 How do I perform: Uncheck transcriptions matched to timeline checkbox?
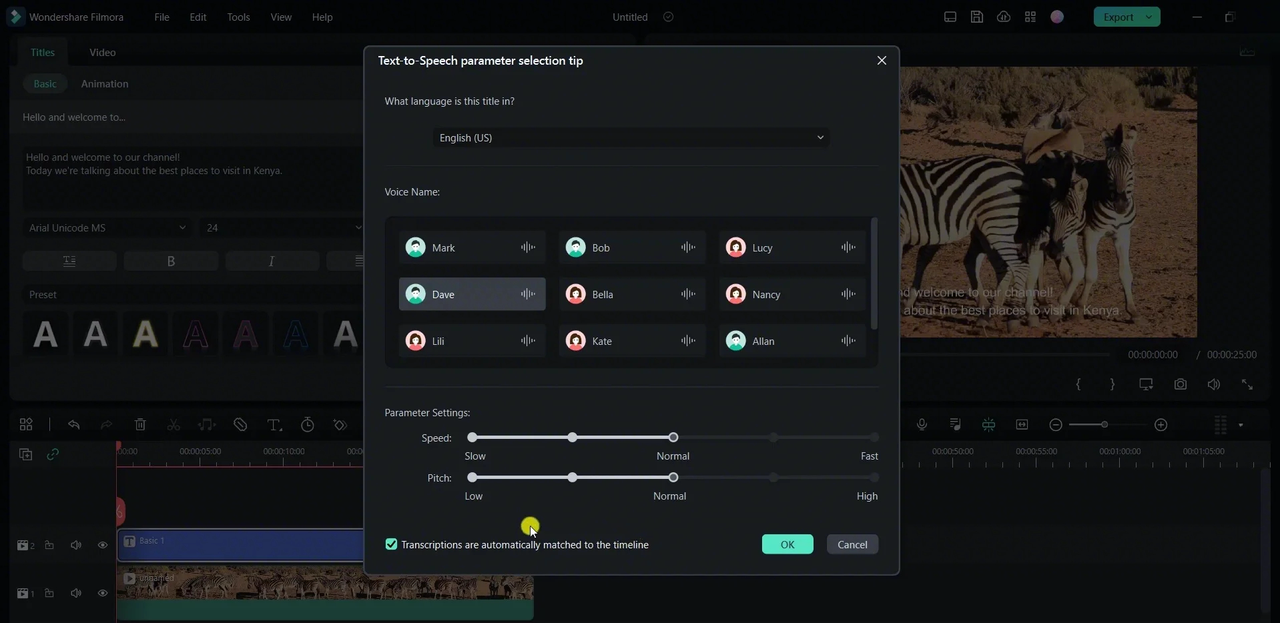click(x=391, y=544)
